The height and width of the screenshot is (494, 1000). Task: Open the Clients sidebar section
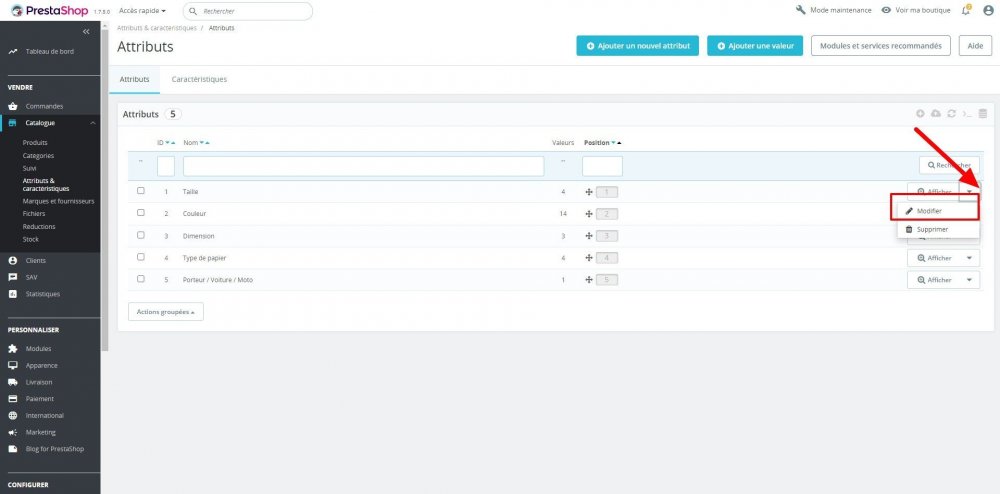pos(36,261)
